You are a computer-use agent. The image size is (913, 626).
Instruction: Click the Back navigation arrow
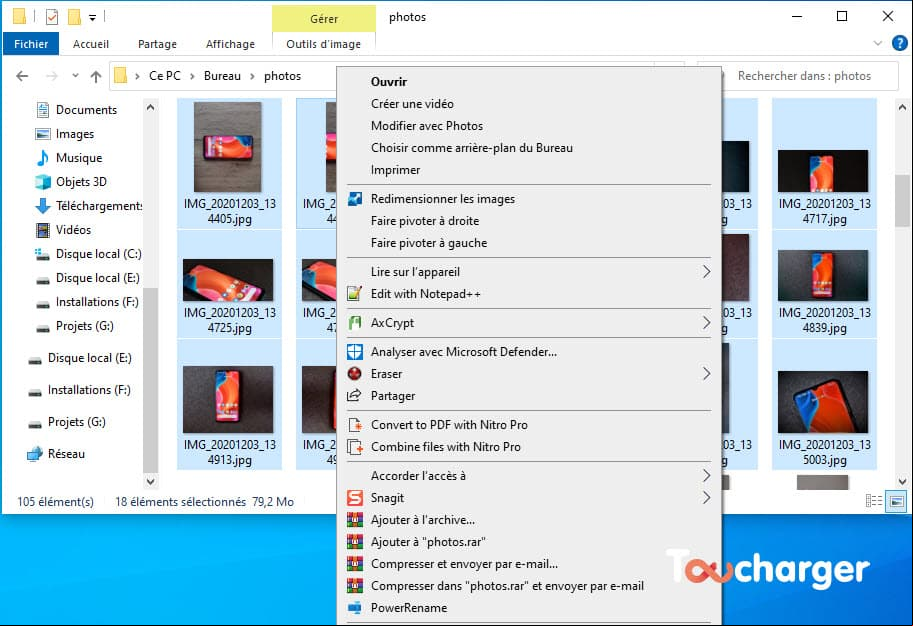(22, 76)
